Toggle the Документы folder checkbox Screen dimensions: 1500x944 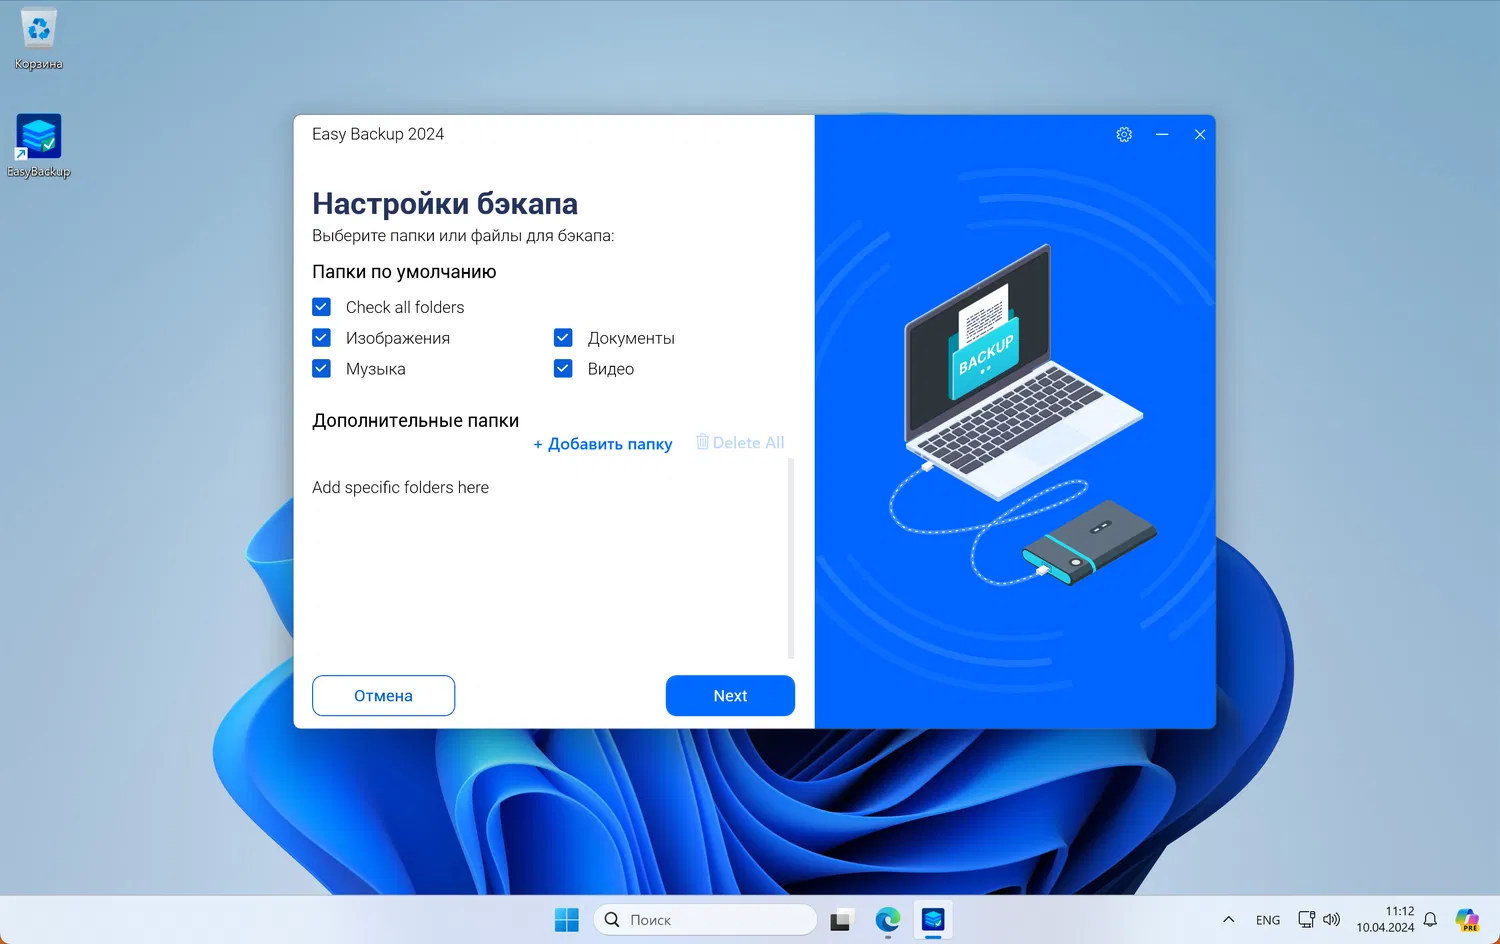coord(563,338)
